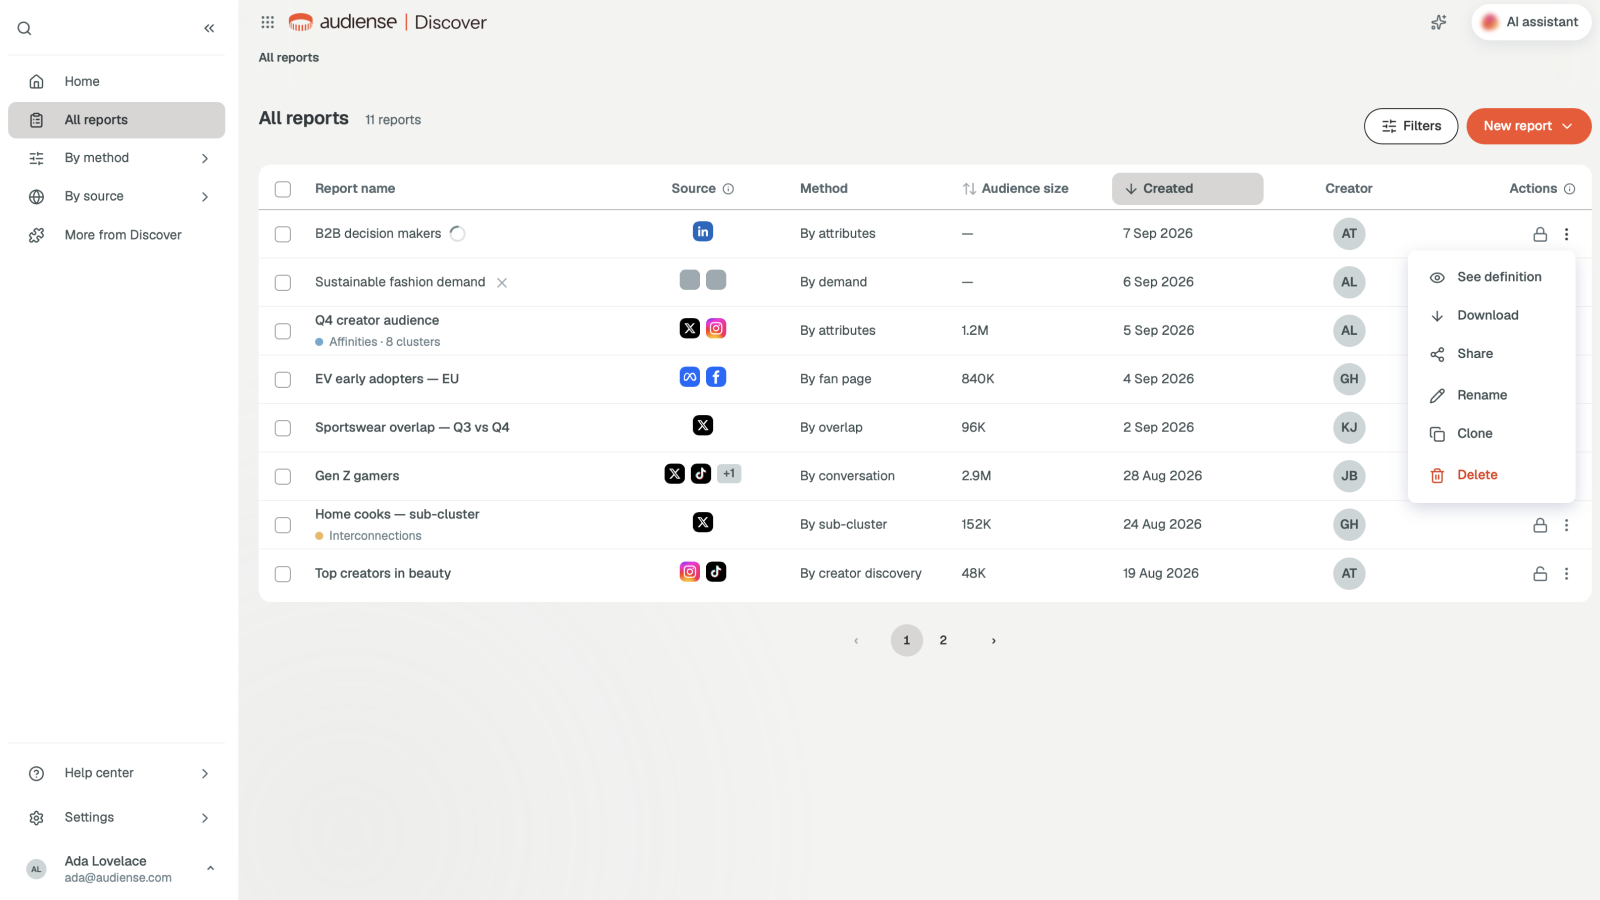Viewport: 1600px width, 900px height.
Task: Click the +1 more sources badge for Gen Z gamers
Action: pyautogui.click(x=729, y=474)
